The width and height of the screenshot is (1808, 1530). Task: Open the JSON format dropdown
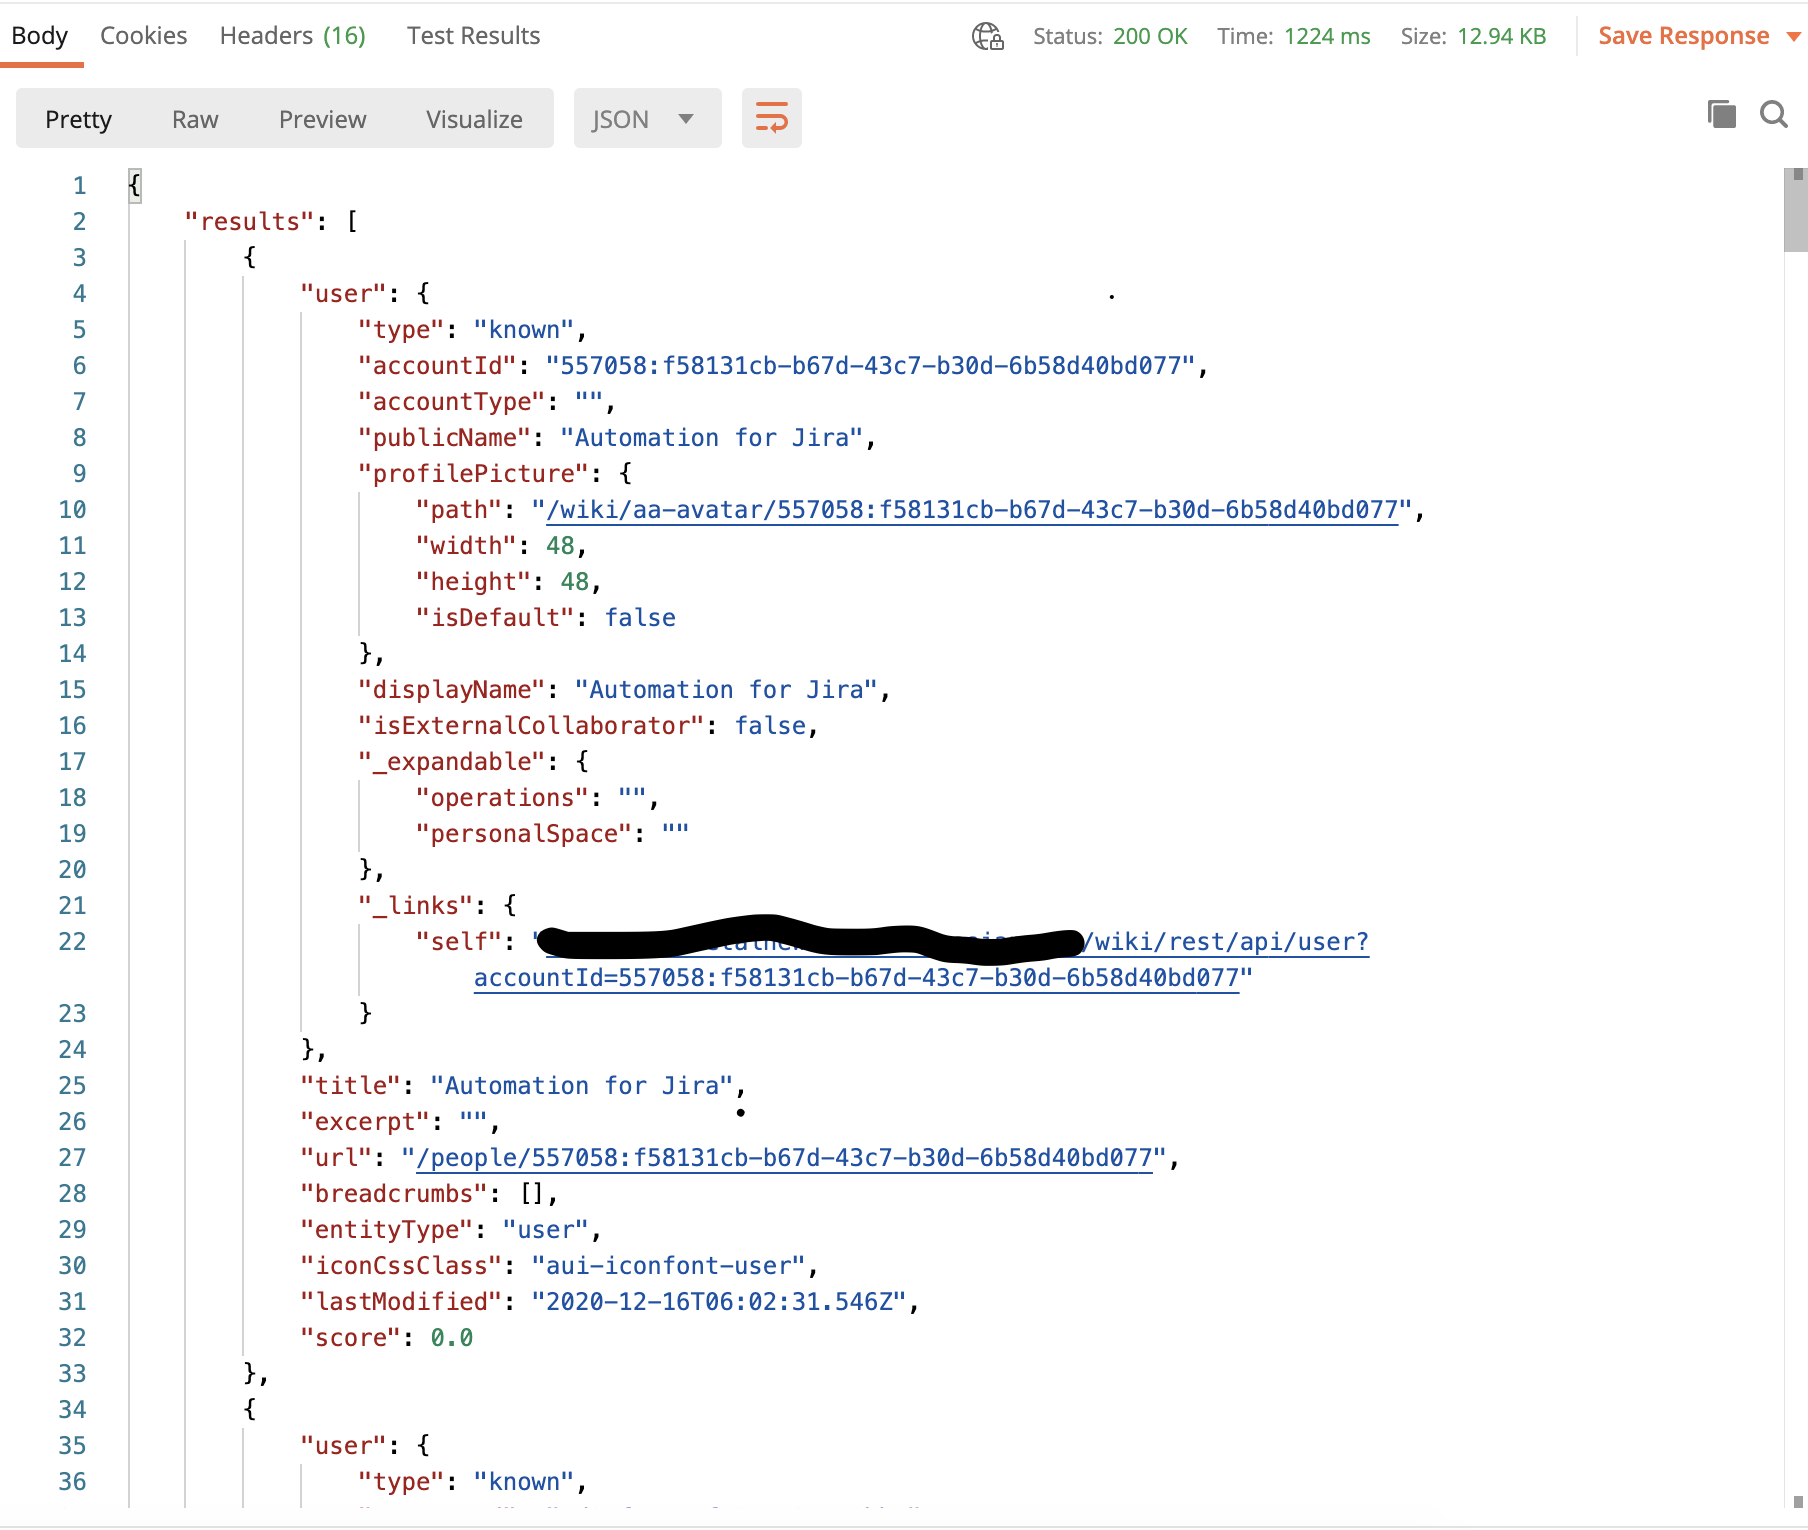[647, 119]
